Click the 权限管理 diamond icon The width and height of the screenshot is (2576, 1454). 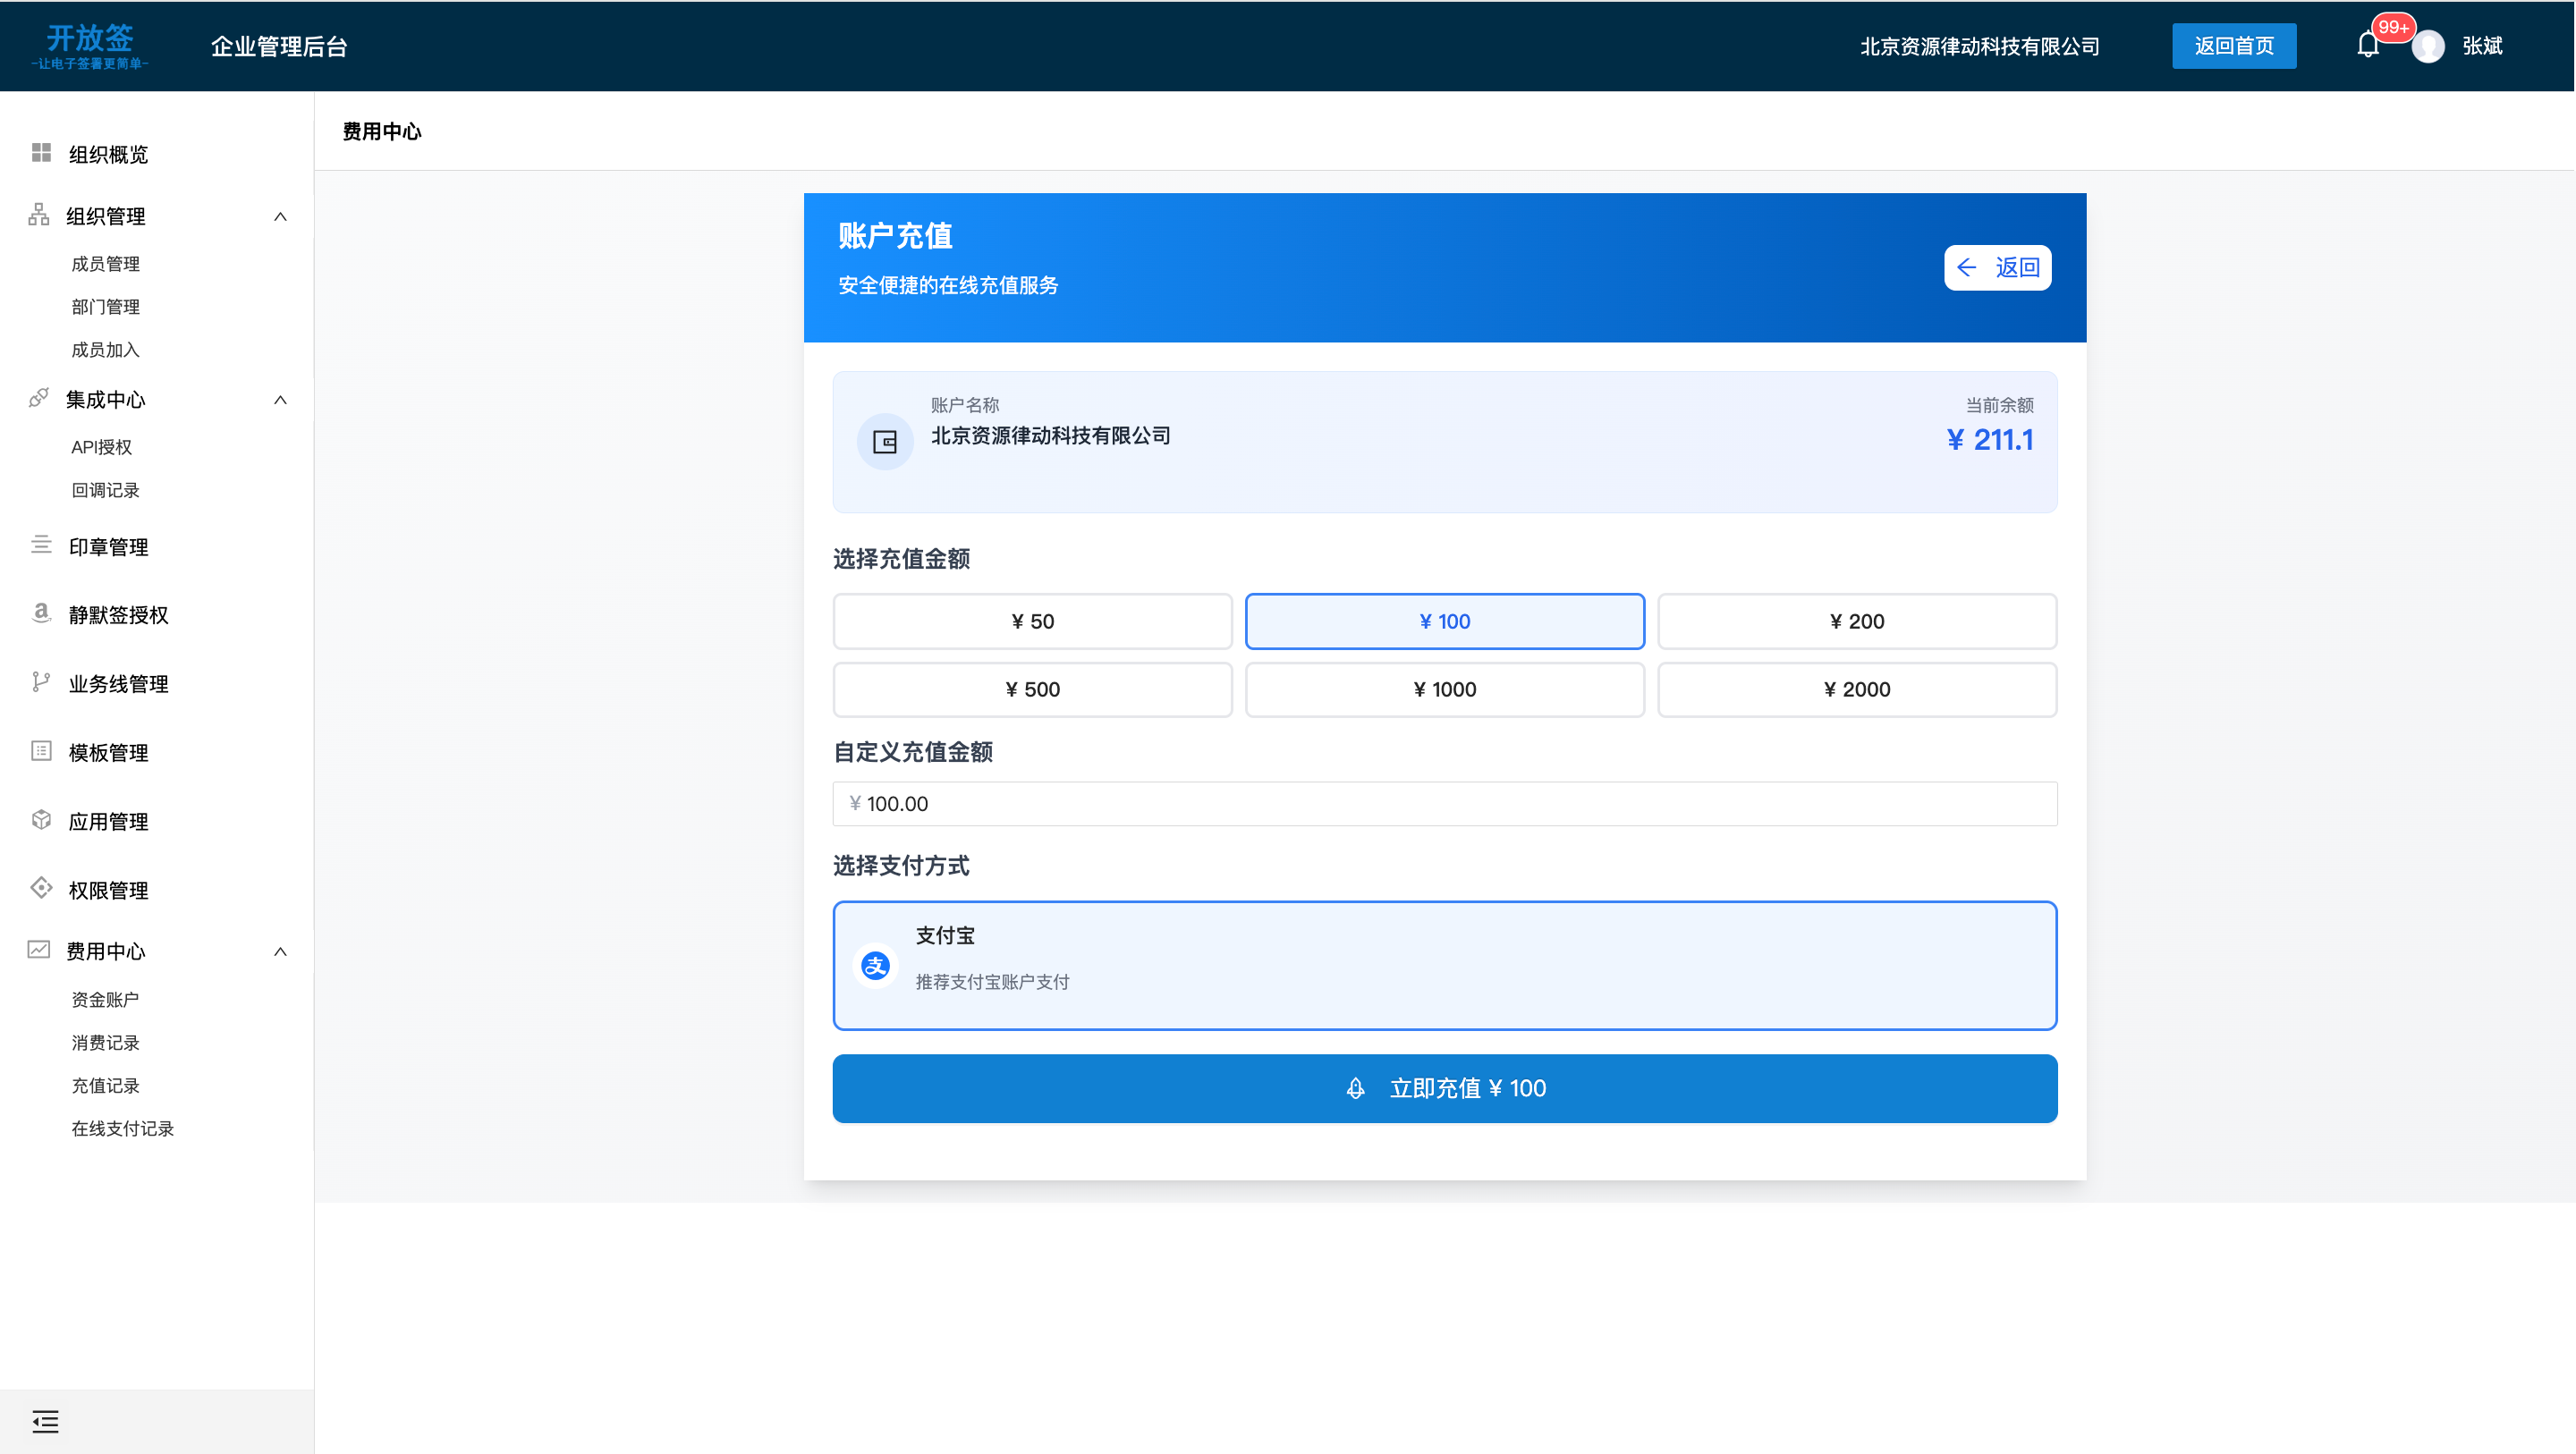[x=41, y=888]
